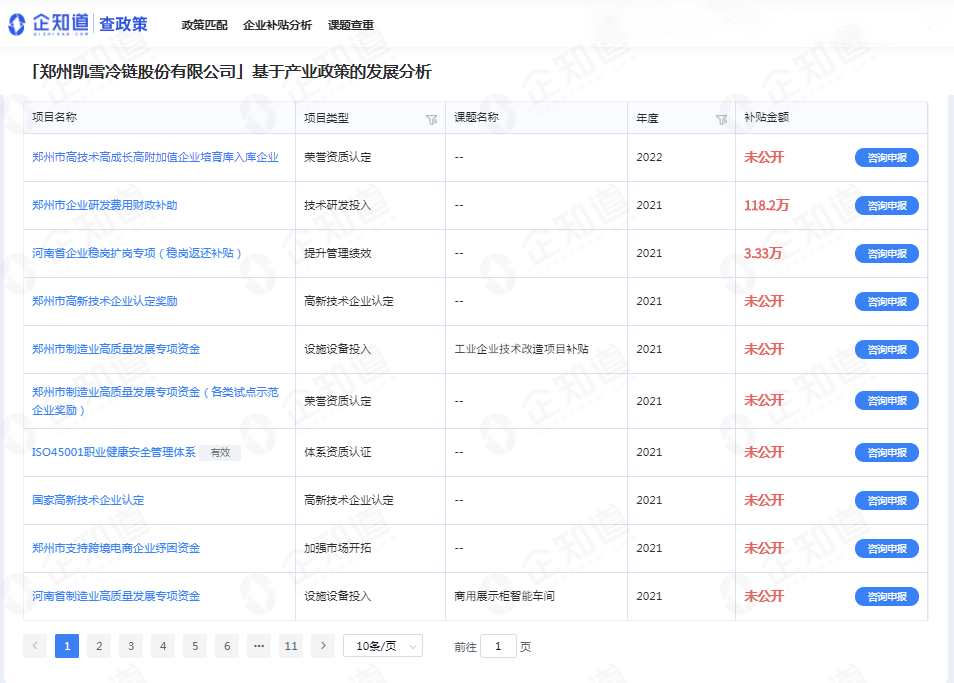
Task: Open 国家高新技术企业认定 project link
Action: [x=88, y=500]
